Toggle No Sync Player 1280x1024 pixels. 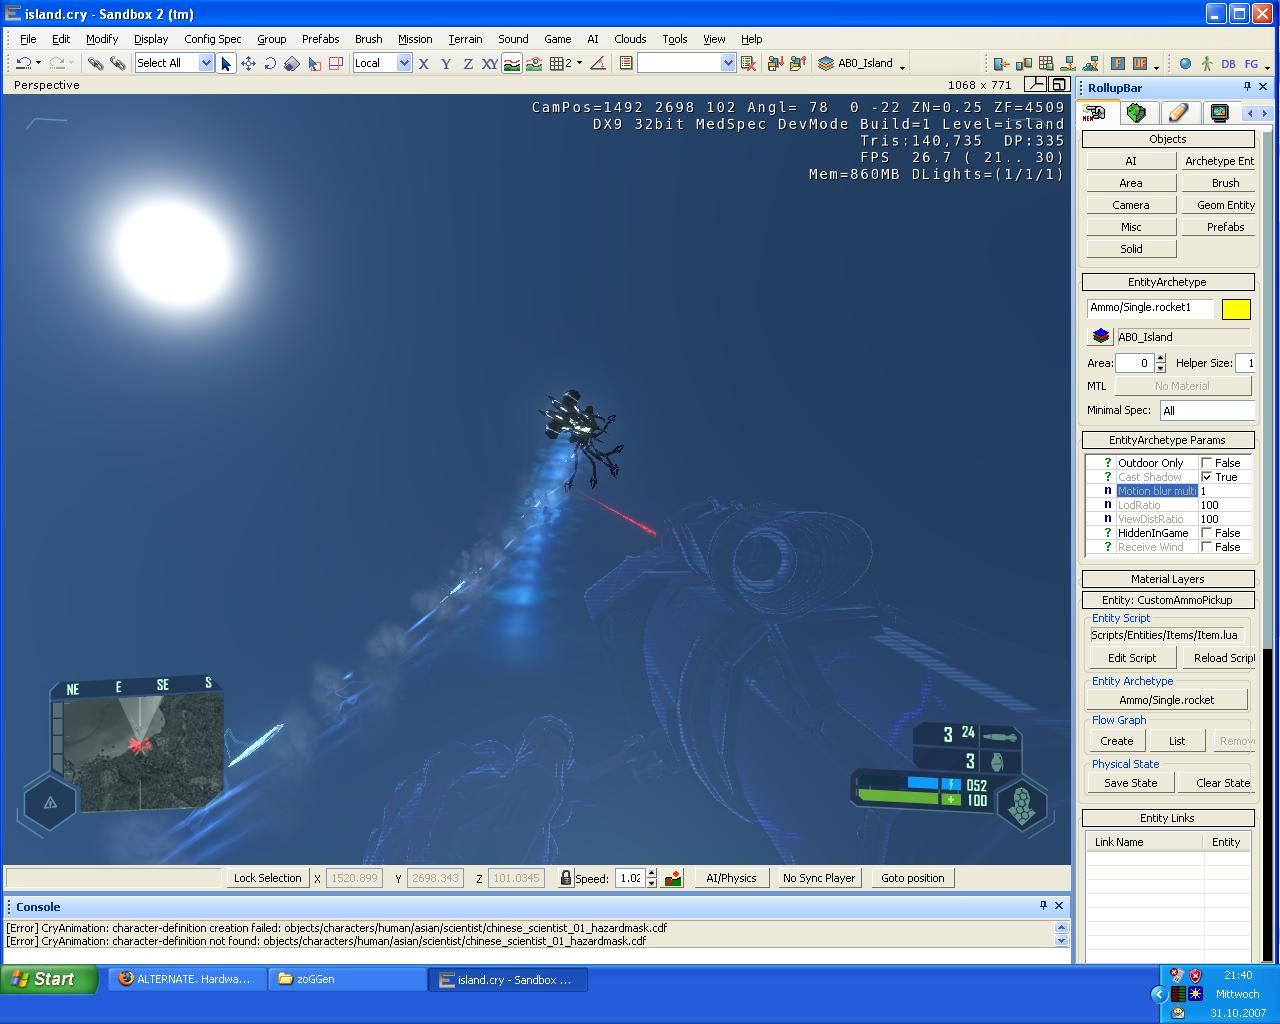pyautogui.click(x=819, y=878)
